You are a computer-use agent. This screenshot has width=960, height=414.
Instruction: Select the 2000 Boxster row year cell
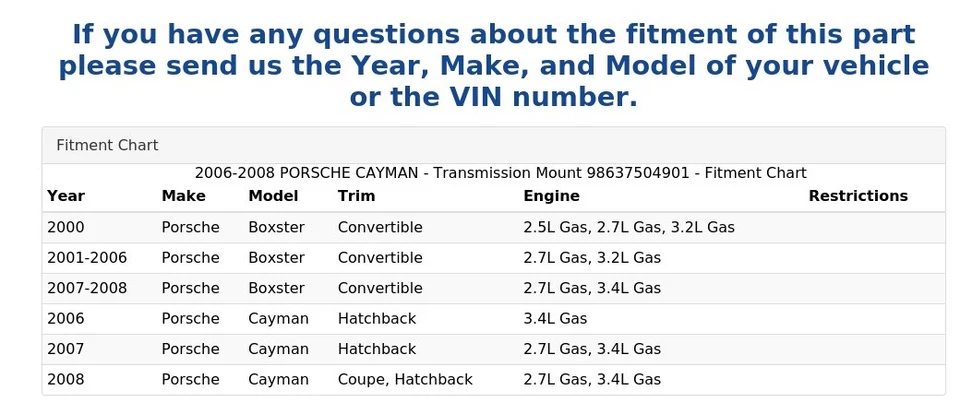(x=66, y=227)
